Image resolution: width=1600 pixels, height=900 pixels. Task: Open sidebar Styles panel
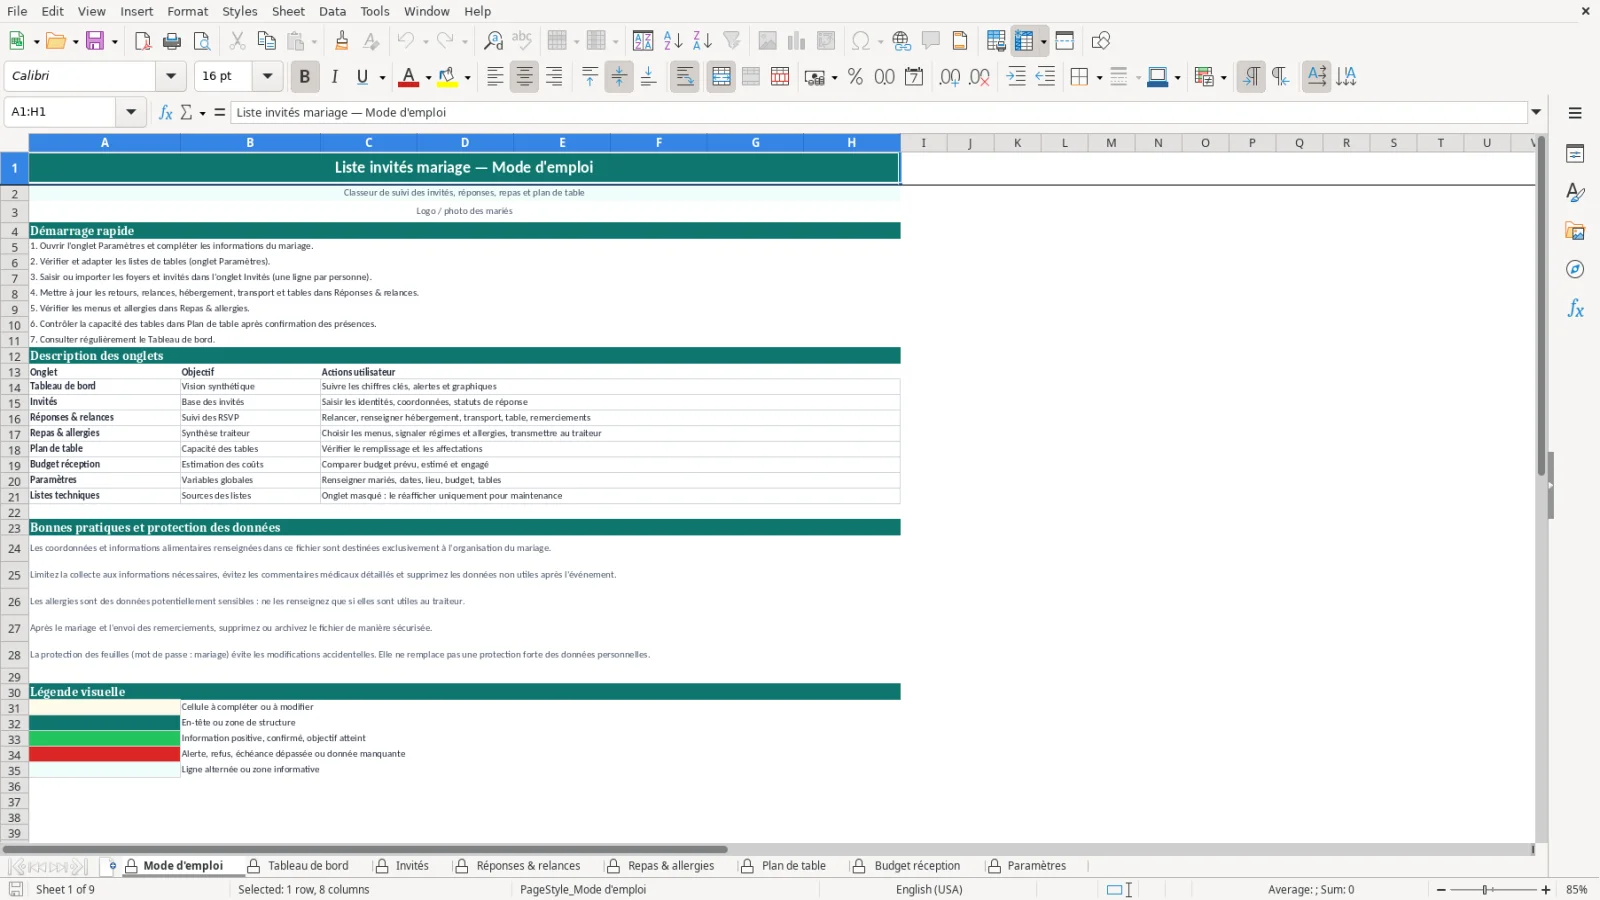click(1575, 192)
